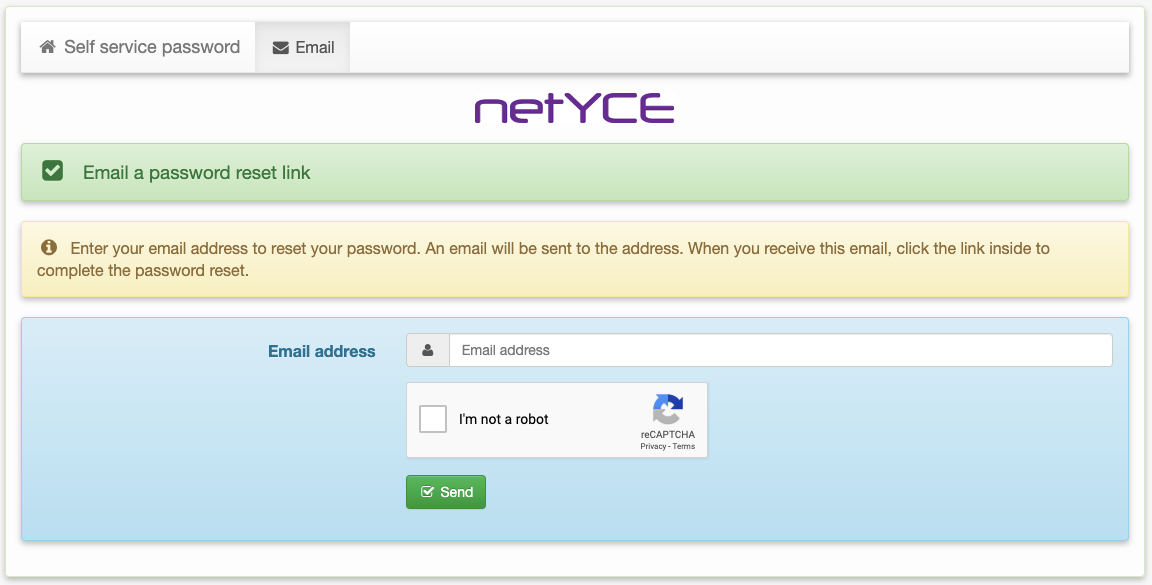Click the home icon in navbar

(47, 47)
